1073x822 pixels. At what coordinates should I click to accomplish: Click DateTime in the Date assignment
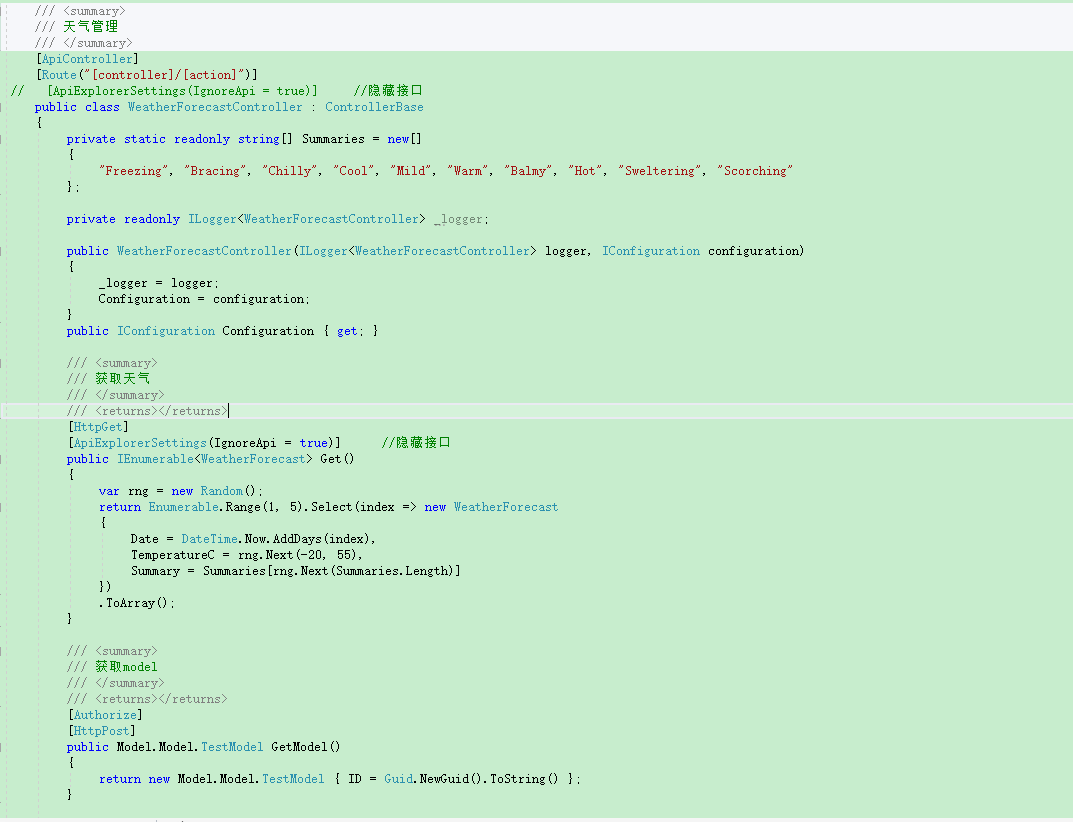click(209, 539)
